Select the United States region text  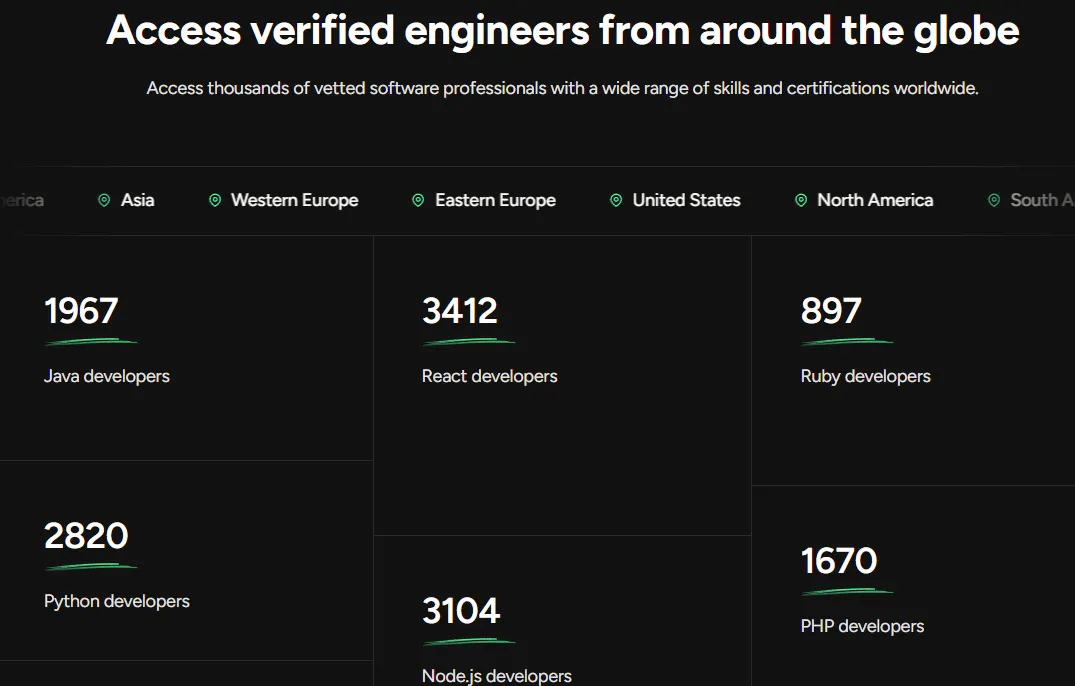[686, 200]
